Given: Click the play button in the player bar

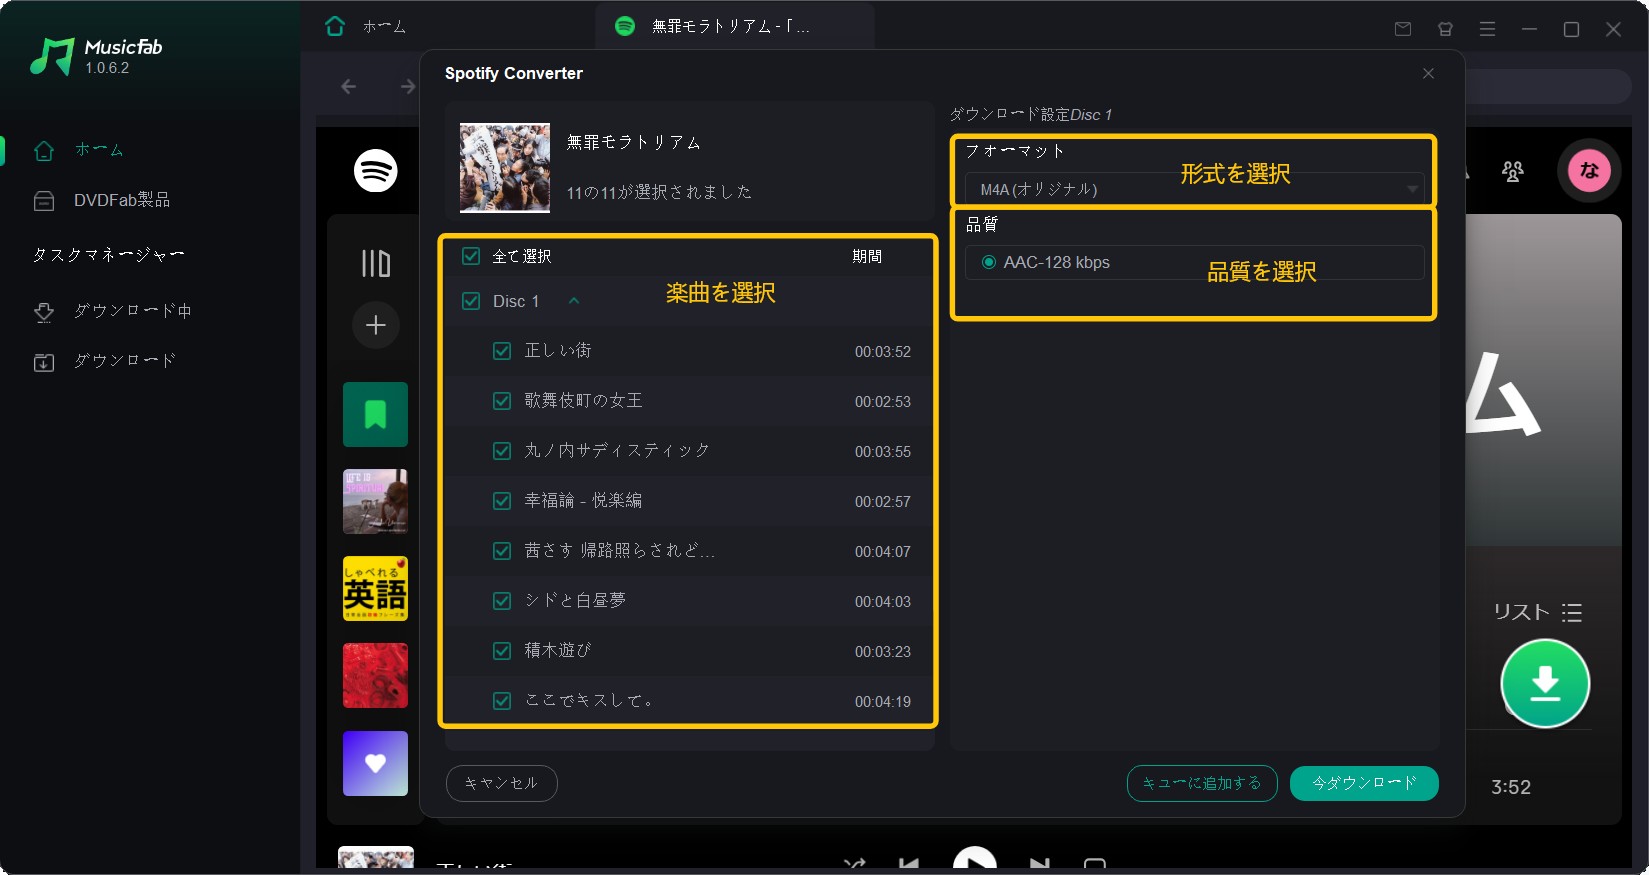Looking at the screenshot, I should [x=975, y=861].
